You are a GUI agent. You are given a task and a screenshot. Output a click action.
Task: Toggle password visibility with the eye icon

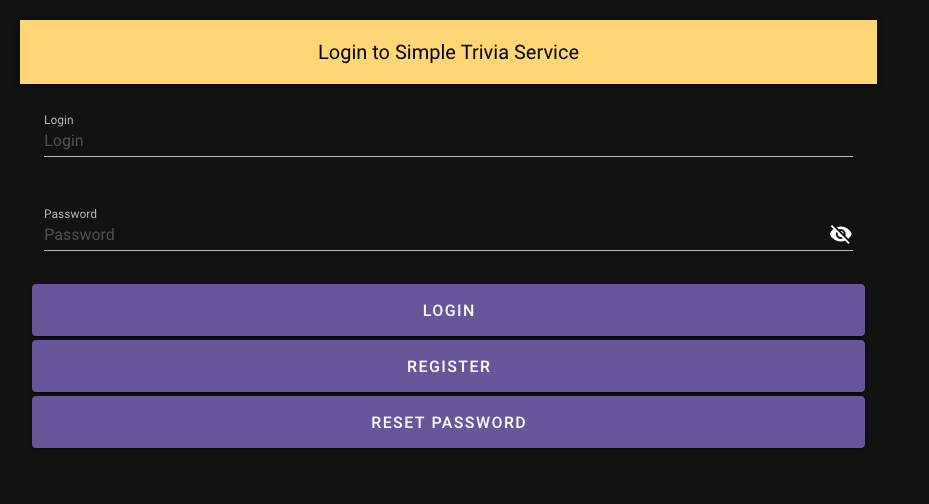click(840, 234)
